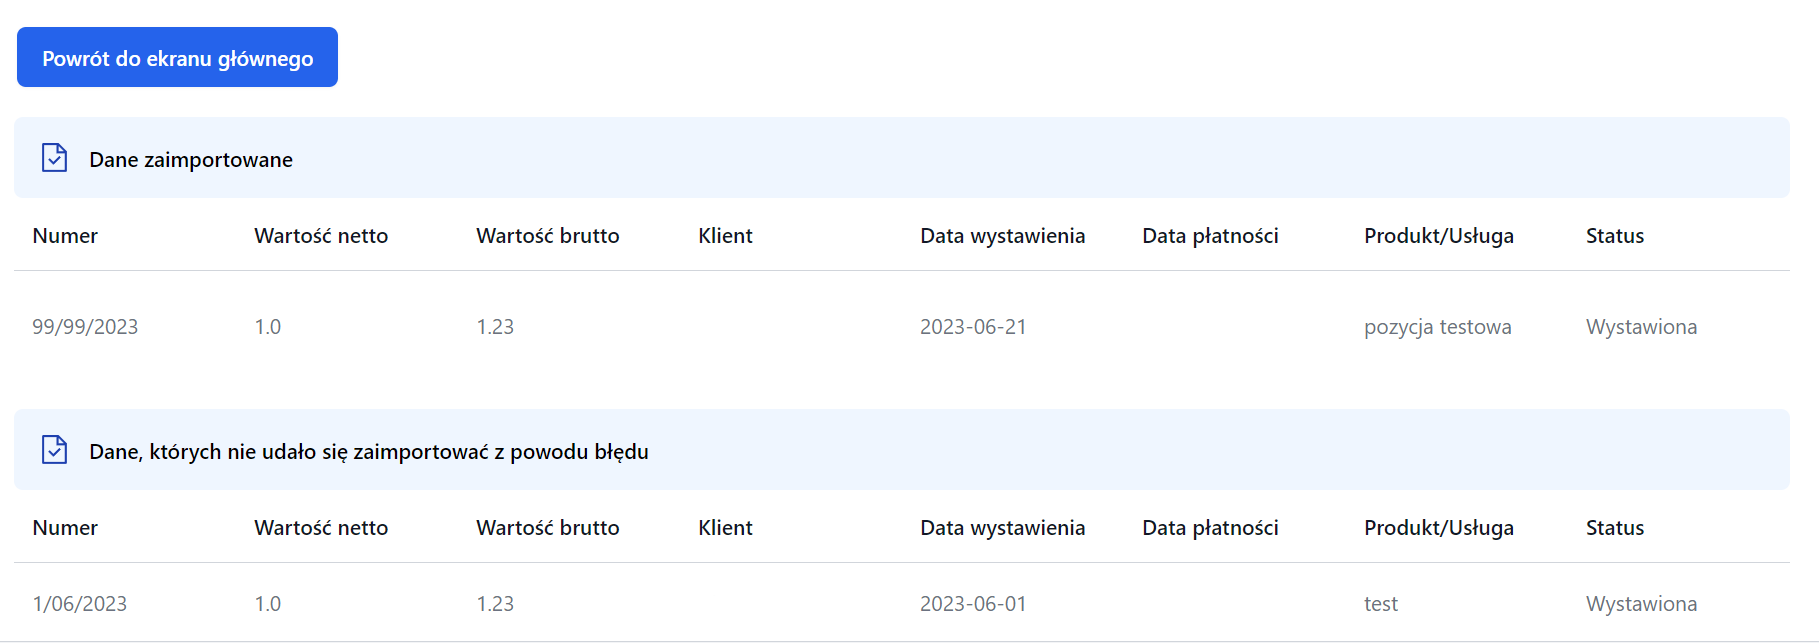Image resolution: width=1819 pixels, height=643 pixels.
Task: Click Wartość brutto header in the failed import table
Action: [x=547, y=528]
